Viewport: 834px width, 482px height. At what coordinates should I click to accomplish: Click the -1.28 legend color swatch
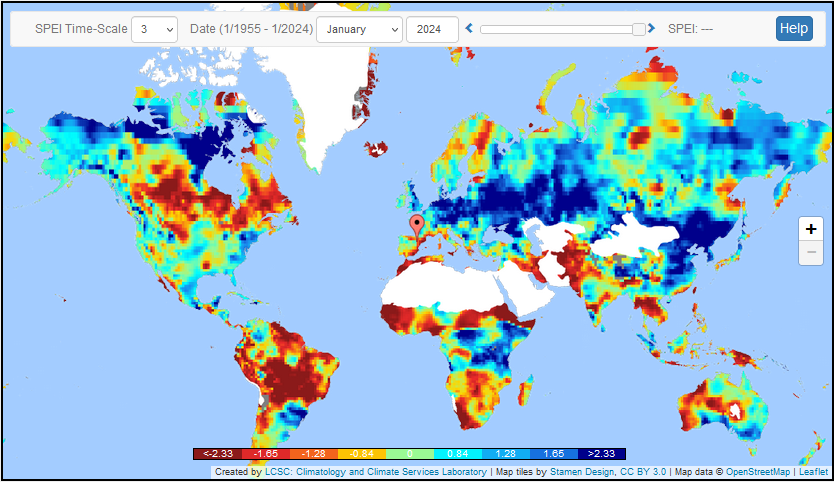pos(314,454)
